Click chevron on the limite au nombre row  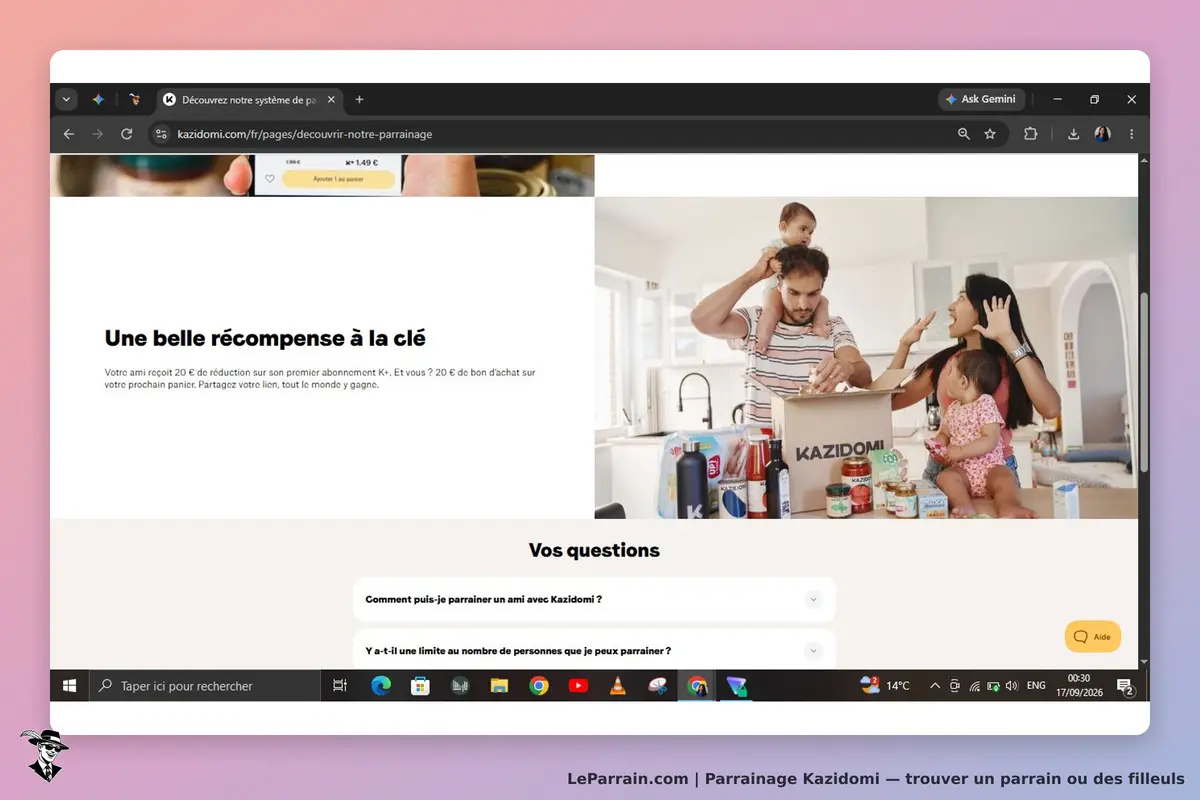pyautogui.click(x=813, y=650)
